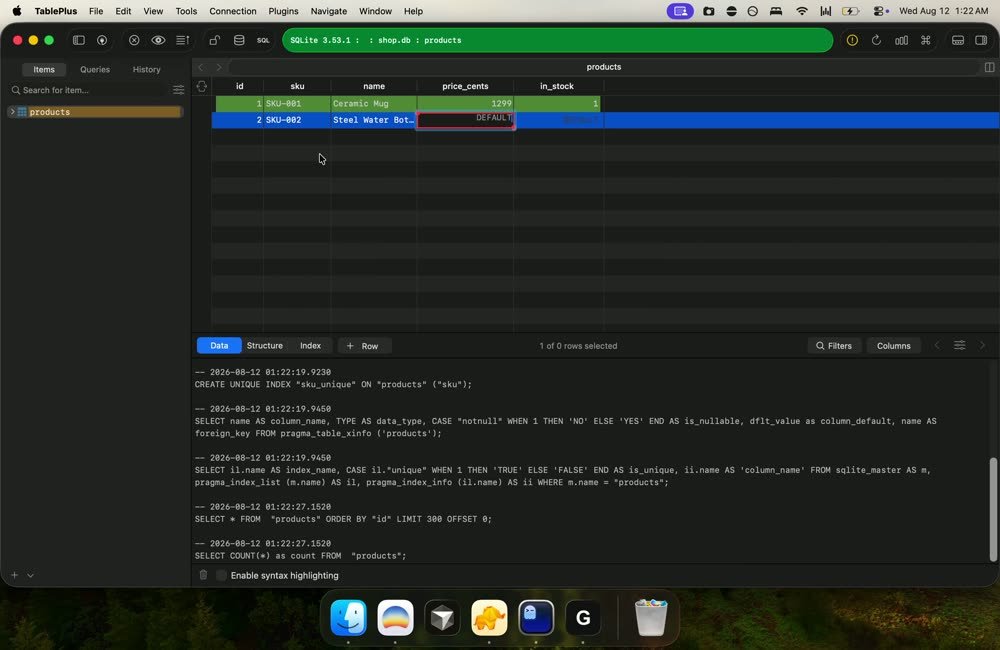The image size is (1000, 650).
Task: Click the next page arrow
Action: point(982,345)
